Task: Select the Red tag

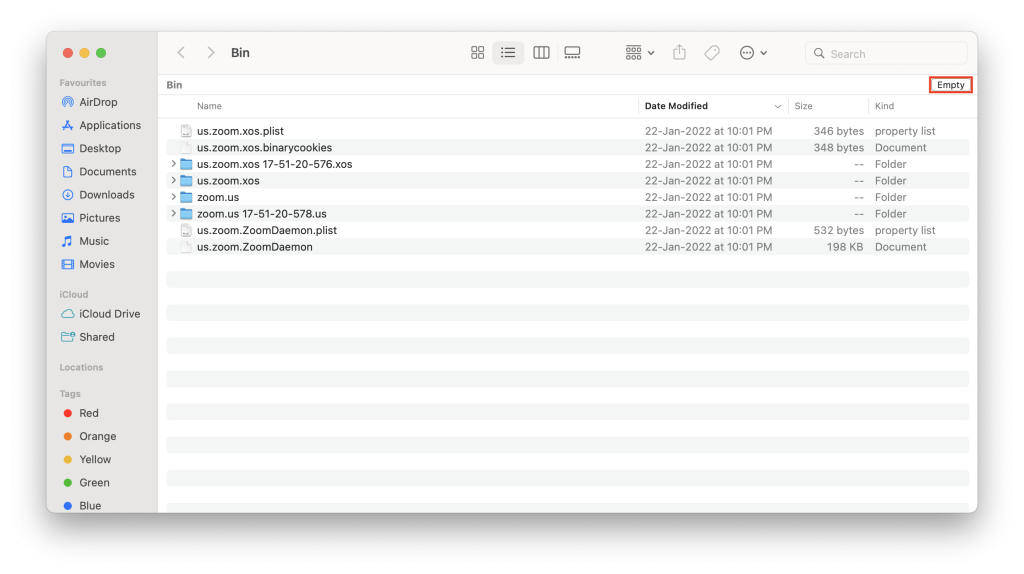Action: 80,413
